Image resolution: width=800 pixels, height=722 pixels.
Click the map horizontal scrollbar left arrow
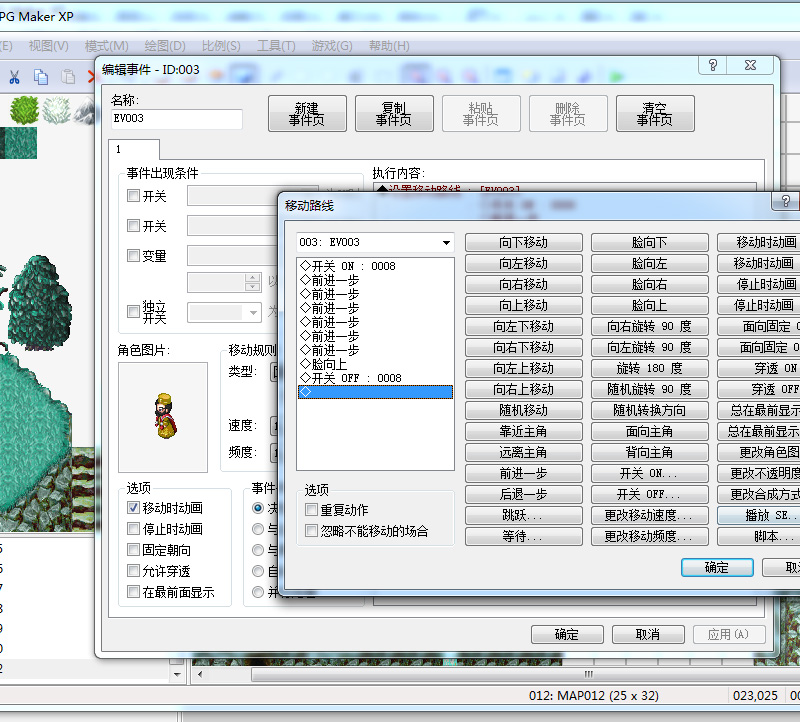click(200, 674)
